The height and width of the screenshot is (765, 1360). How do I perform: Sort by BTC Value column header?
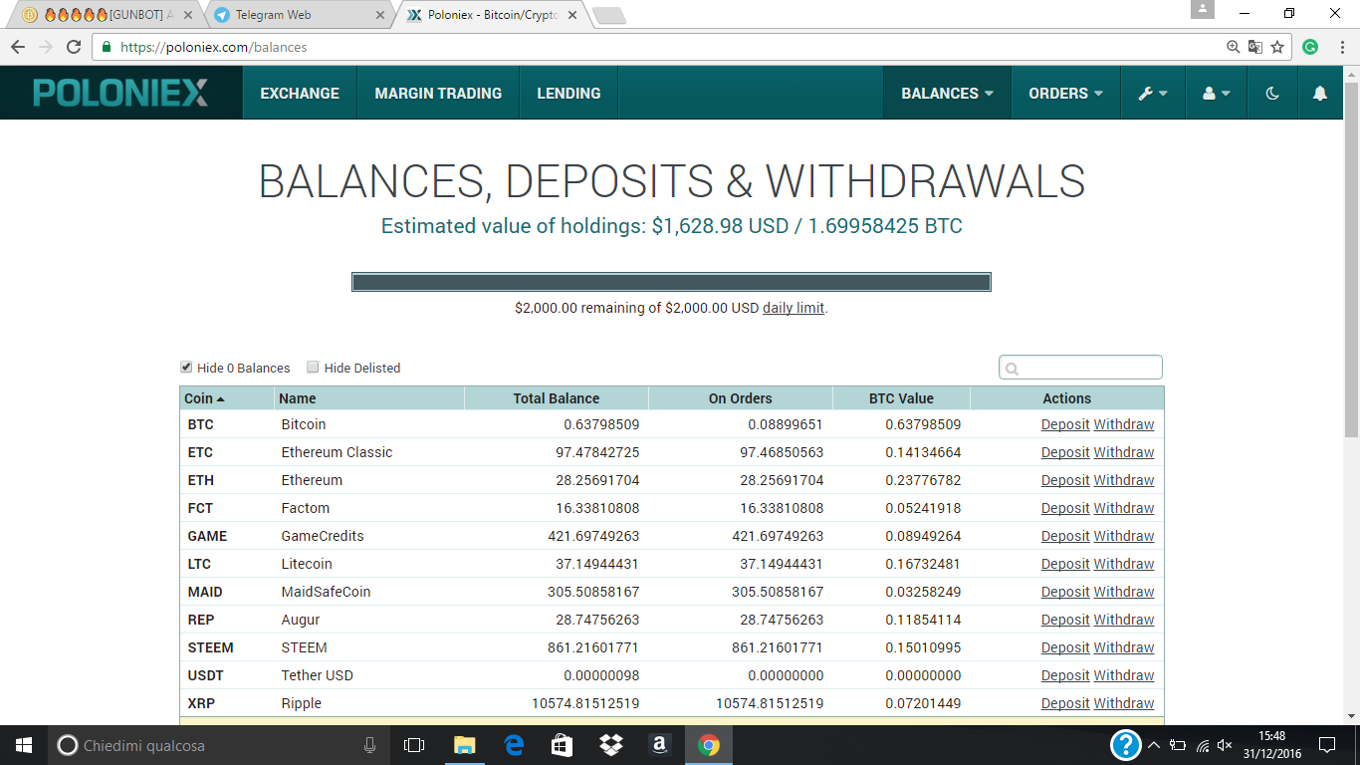point(901,398)
